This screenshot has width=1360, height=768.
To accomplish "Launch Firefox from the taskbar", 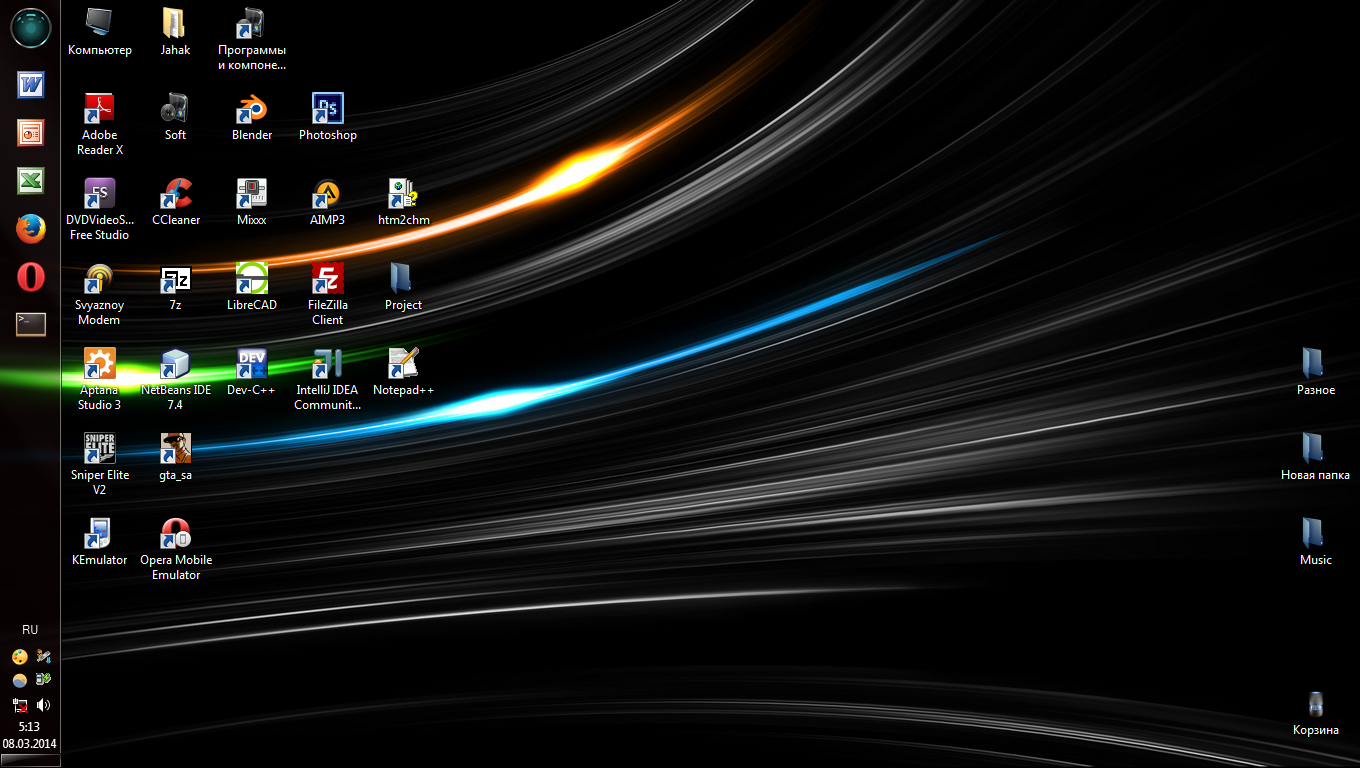I will click(x=30, y=229).
